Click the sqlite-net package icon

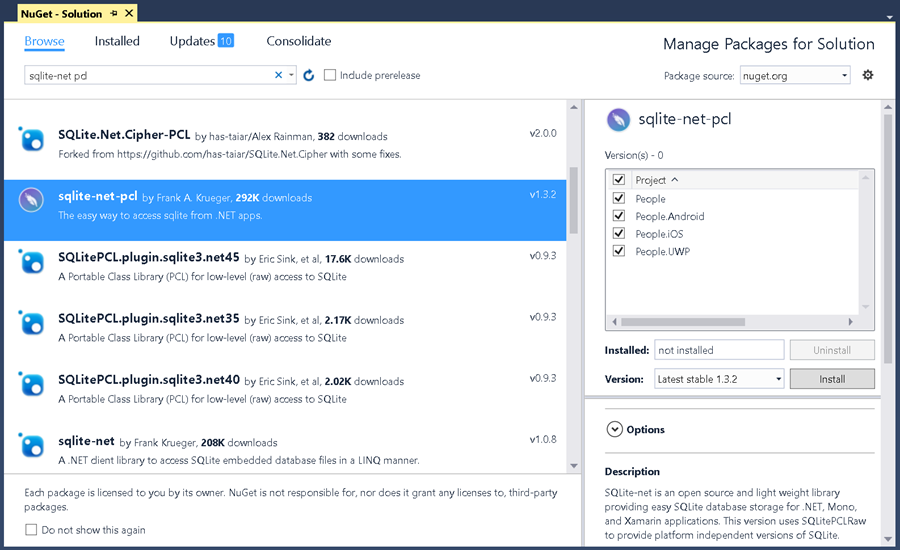click(31, 445)
